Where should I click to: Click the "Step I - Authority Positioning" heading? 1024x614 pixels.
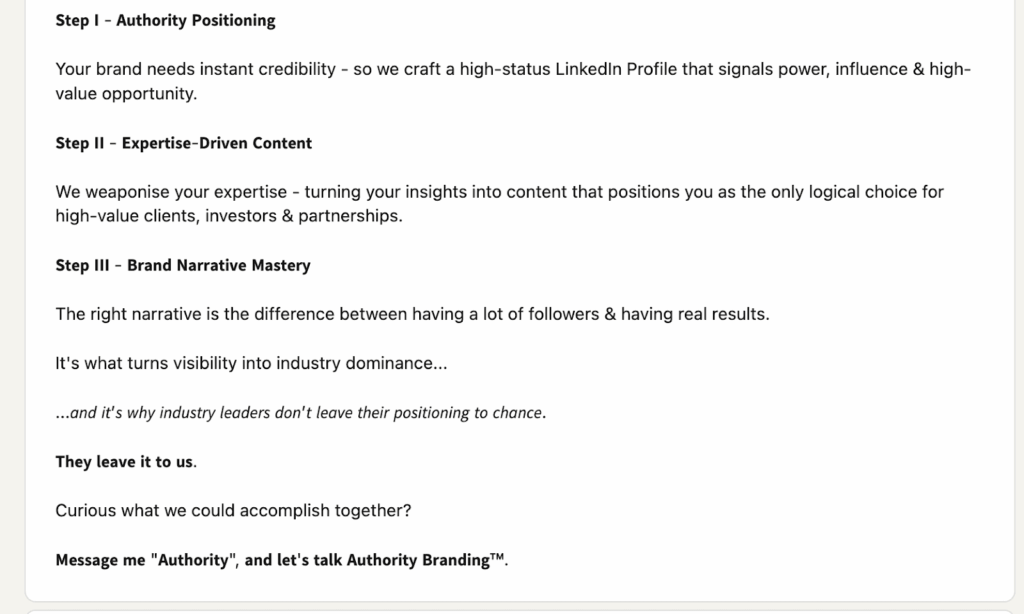click(x=165, y=20)
